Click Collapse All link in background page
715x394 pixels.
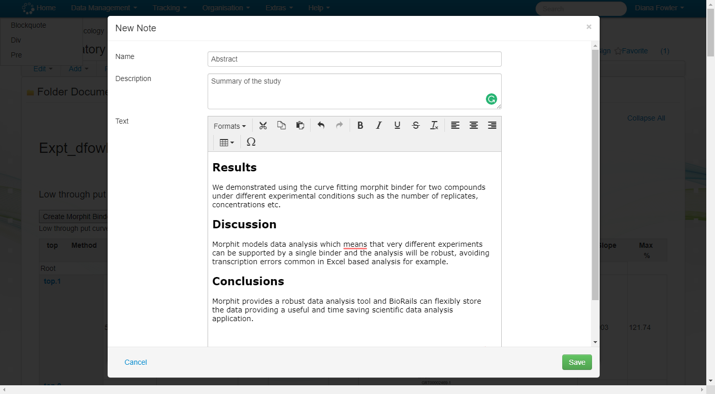(646, 118)
